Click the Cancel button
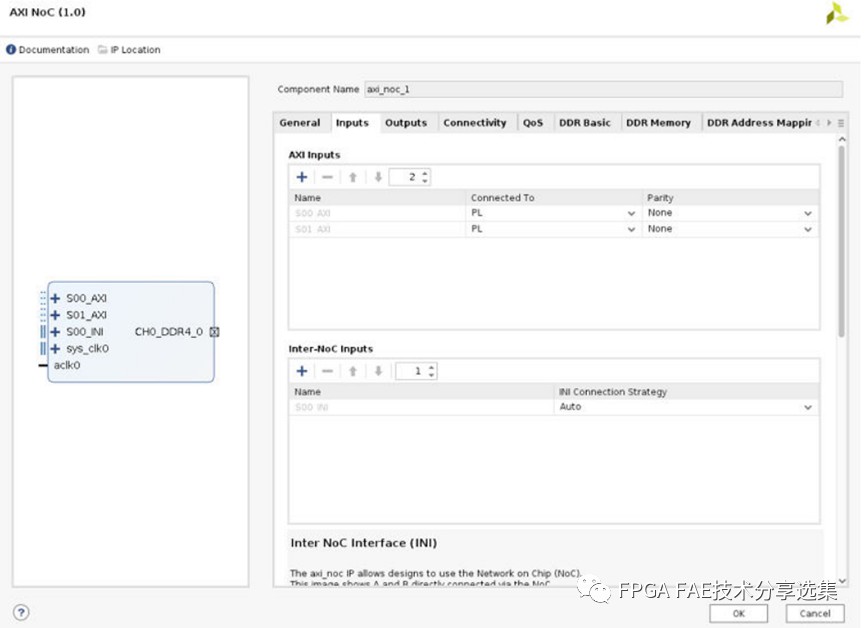 (x=815, y=614)
